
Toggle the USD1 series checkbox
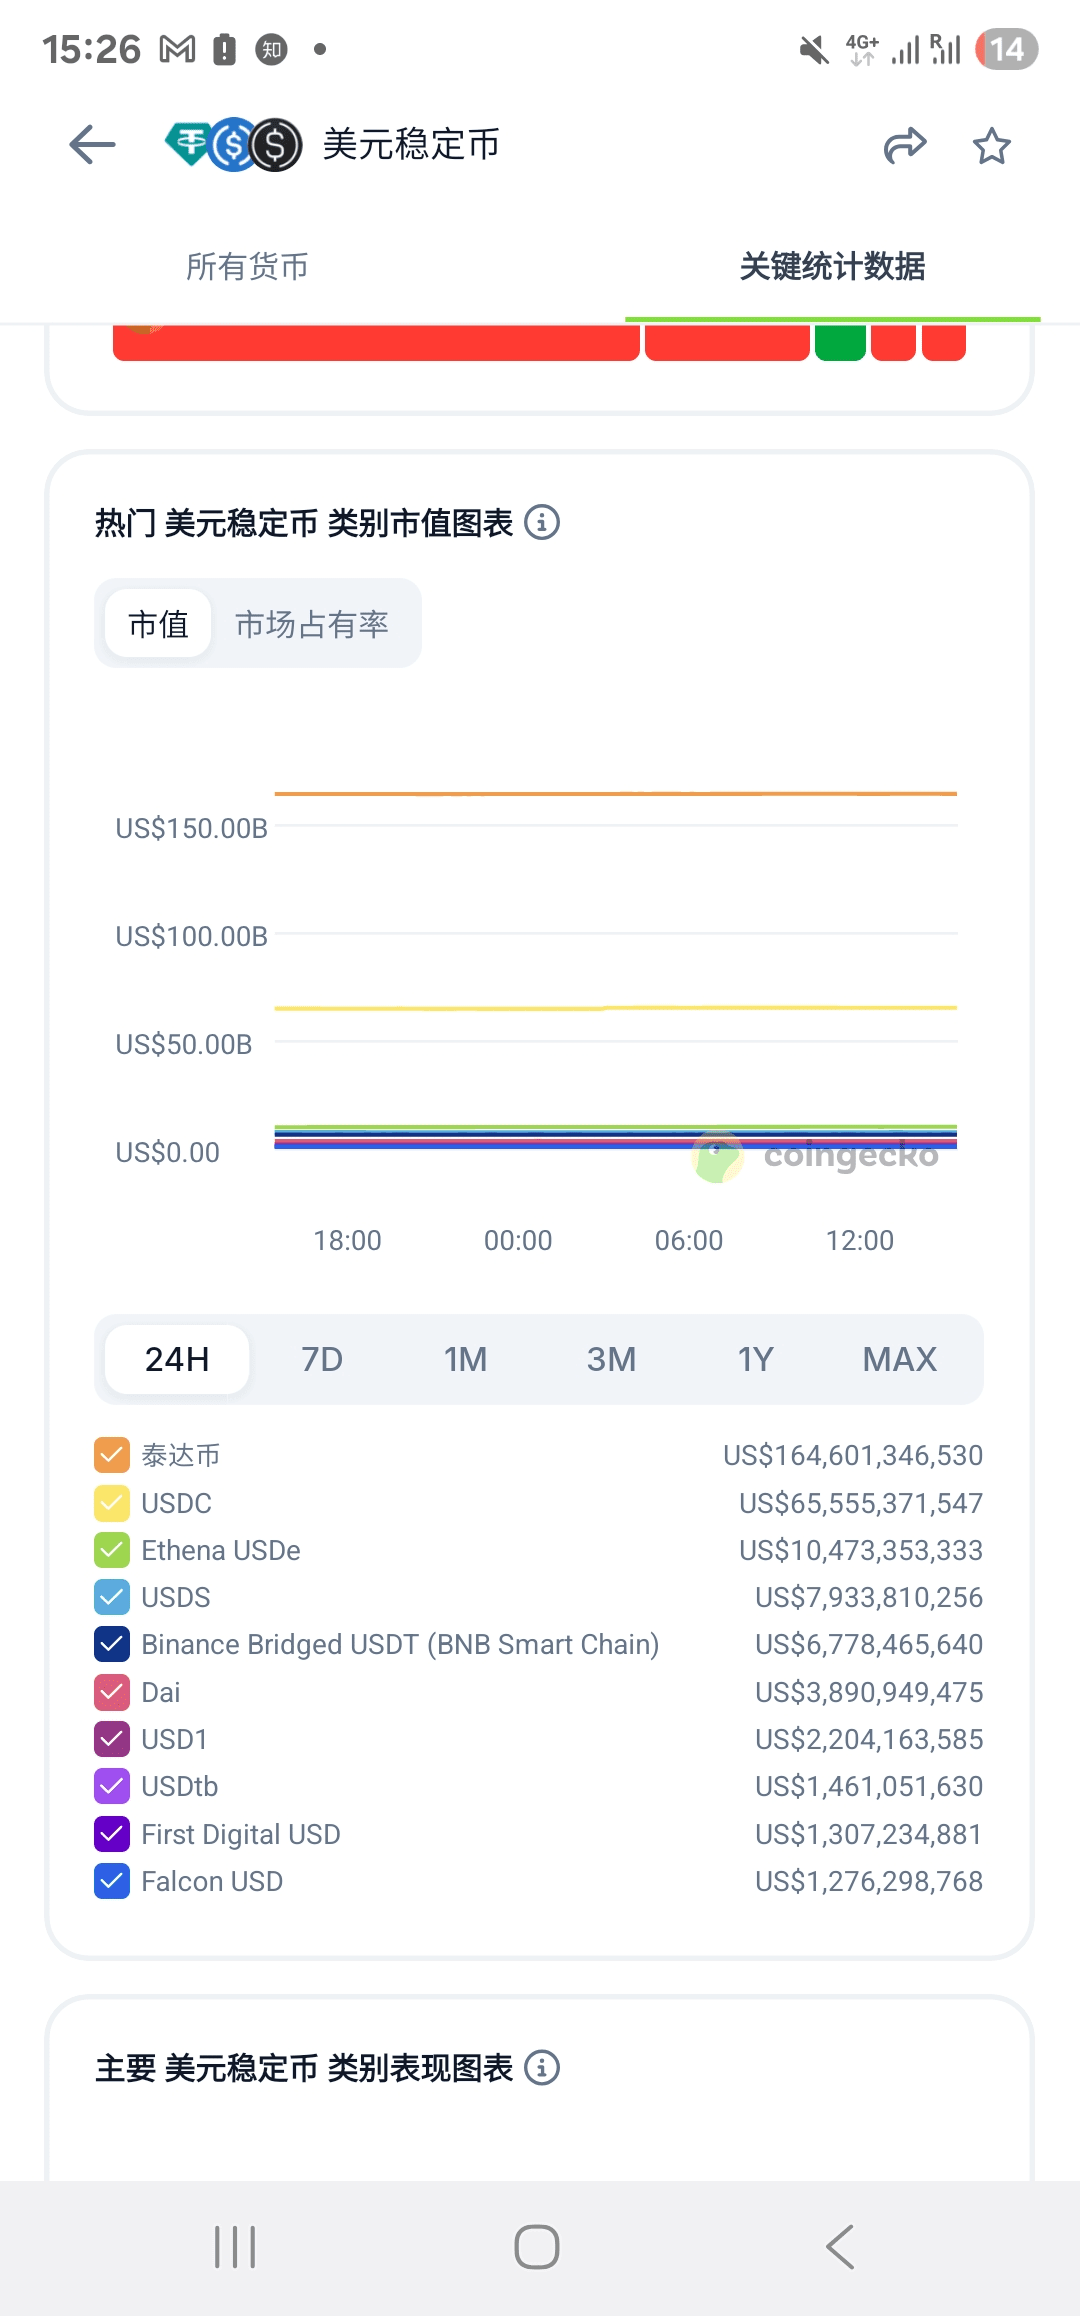click(112, 1739)
